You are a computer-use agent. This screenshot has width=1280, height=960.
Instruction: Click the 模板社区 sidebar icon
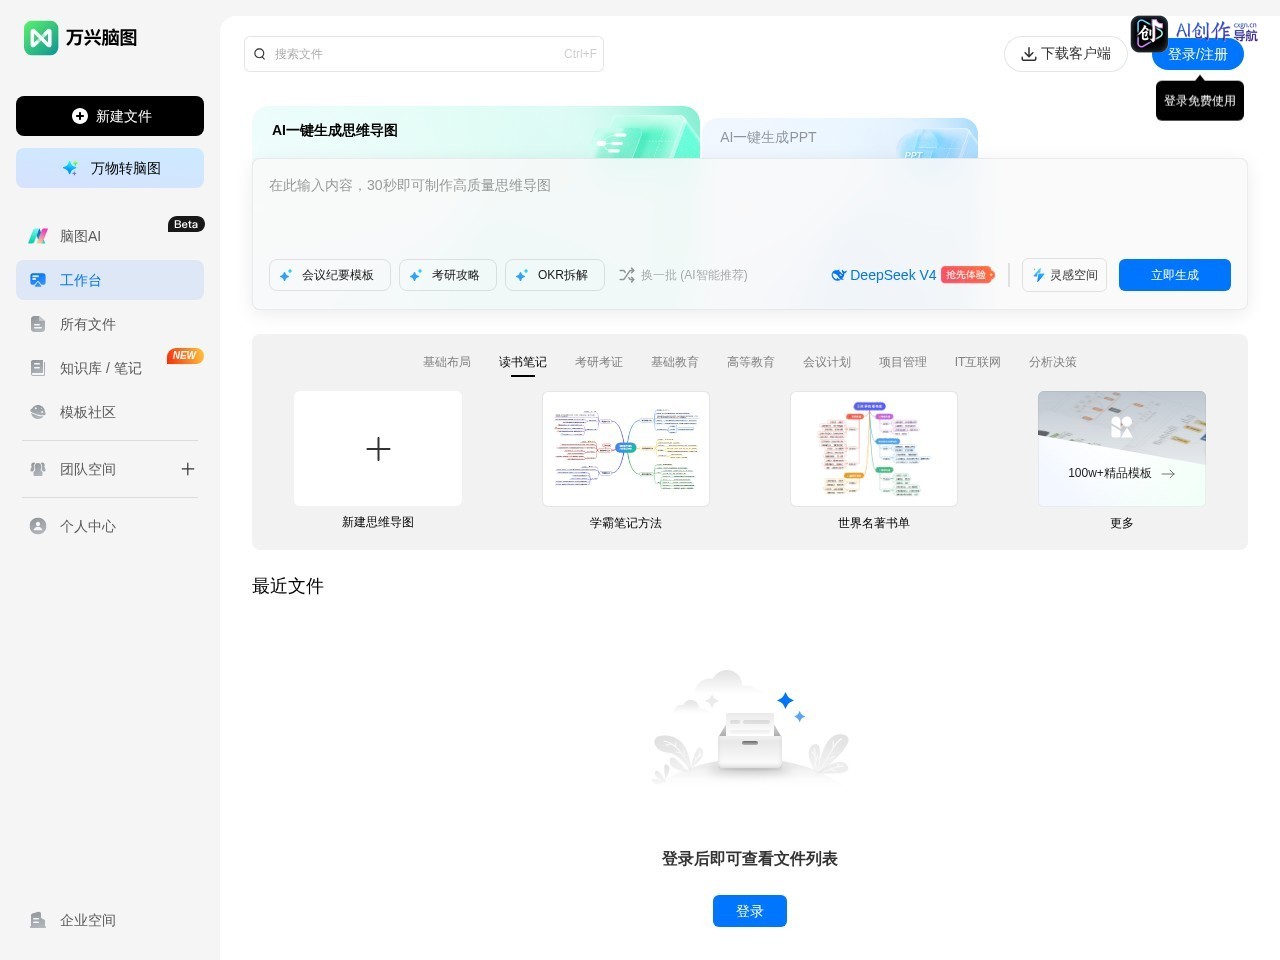coord(38,412)
